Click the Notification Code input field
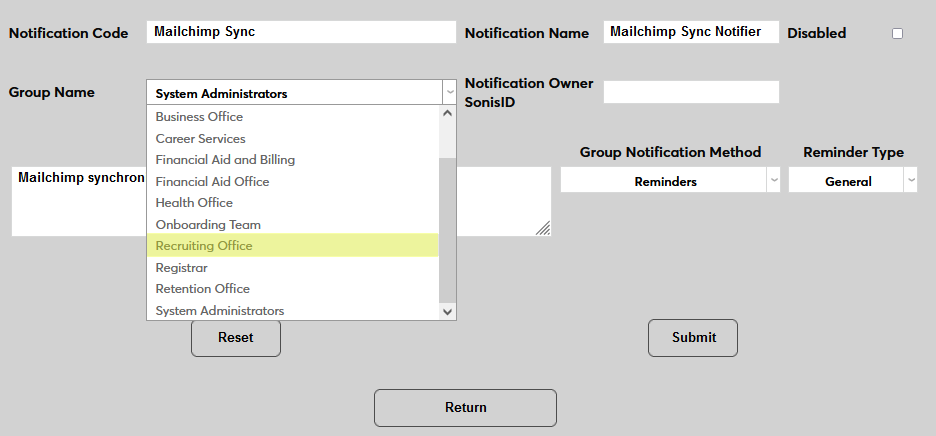 coord(301,32)
